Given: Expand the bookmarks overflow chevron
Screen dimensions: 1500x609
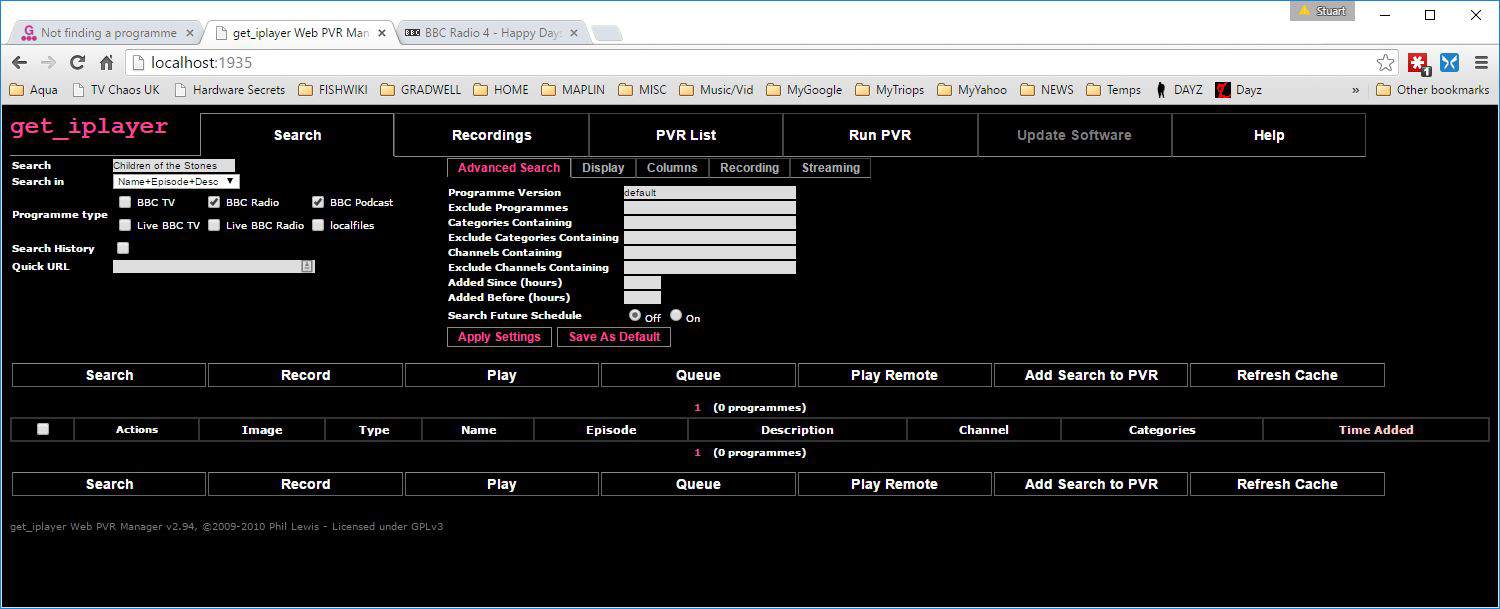Looking at the screenshot, I should [1356, 90].
